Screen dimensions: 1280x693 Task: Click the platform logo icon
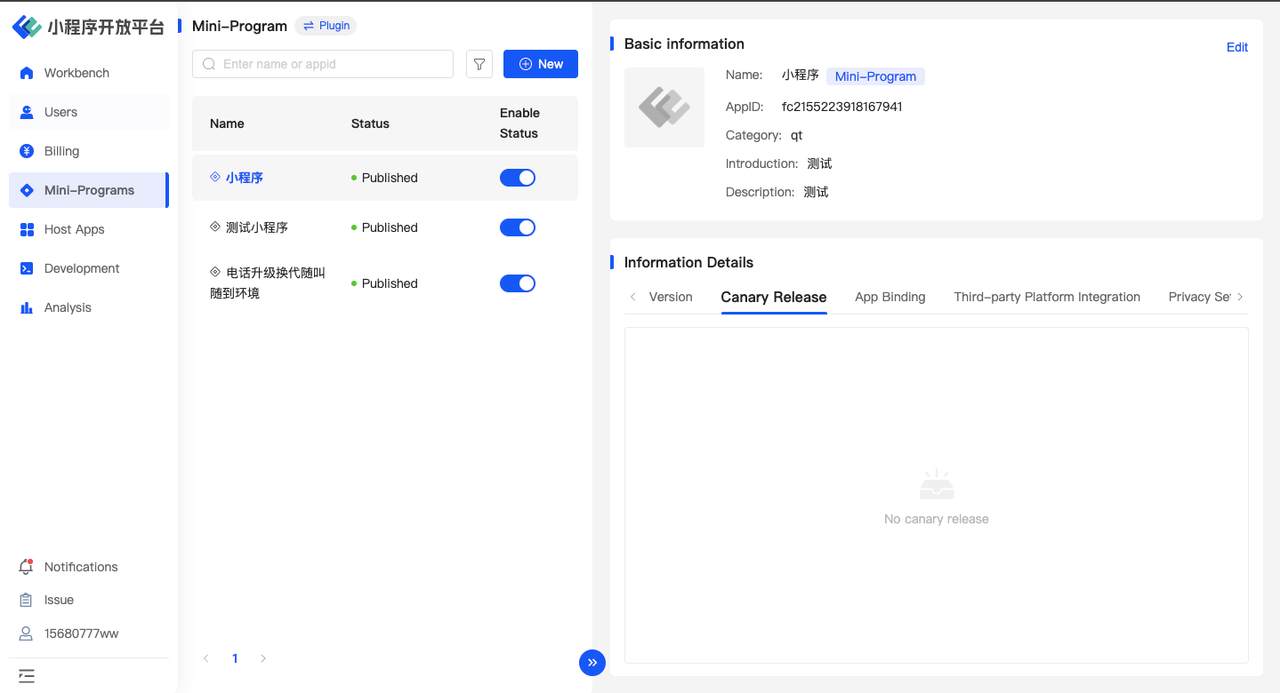[27, 27]
